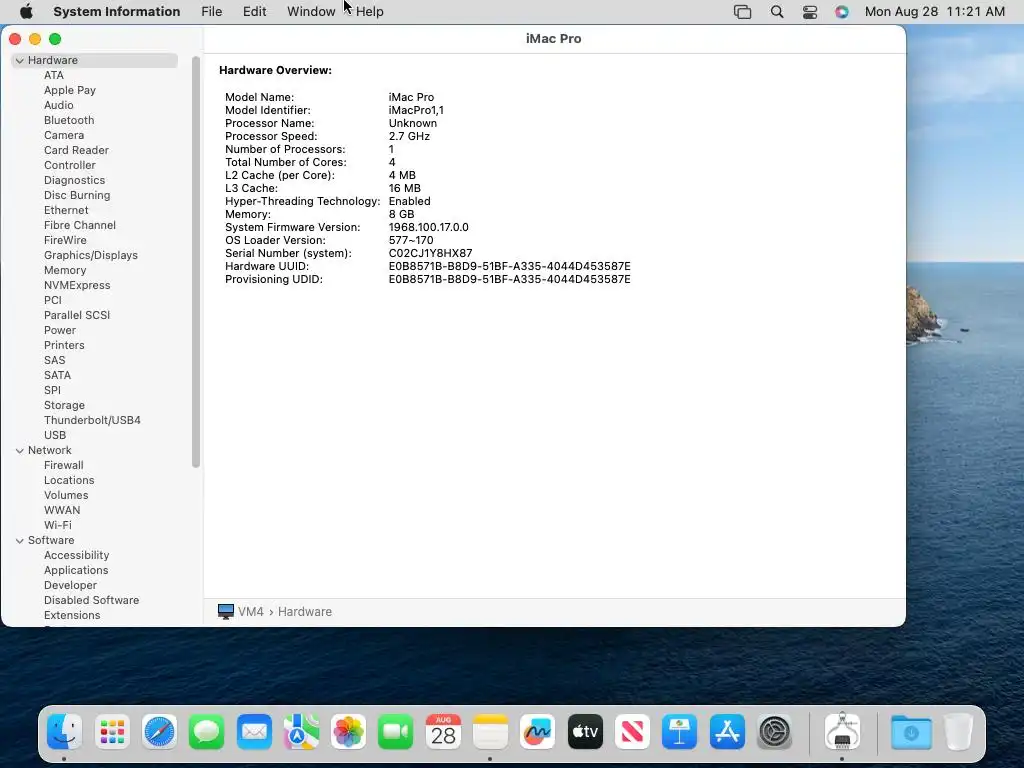
Task: Open the Help menu
Action: tap(370, 12)
